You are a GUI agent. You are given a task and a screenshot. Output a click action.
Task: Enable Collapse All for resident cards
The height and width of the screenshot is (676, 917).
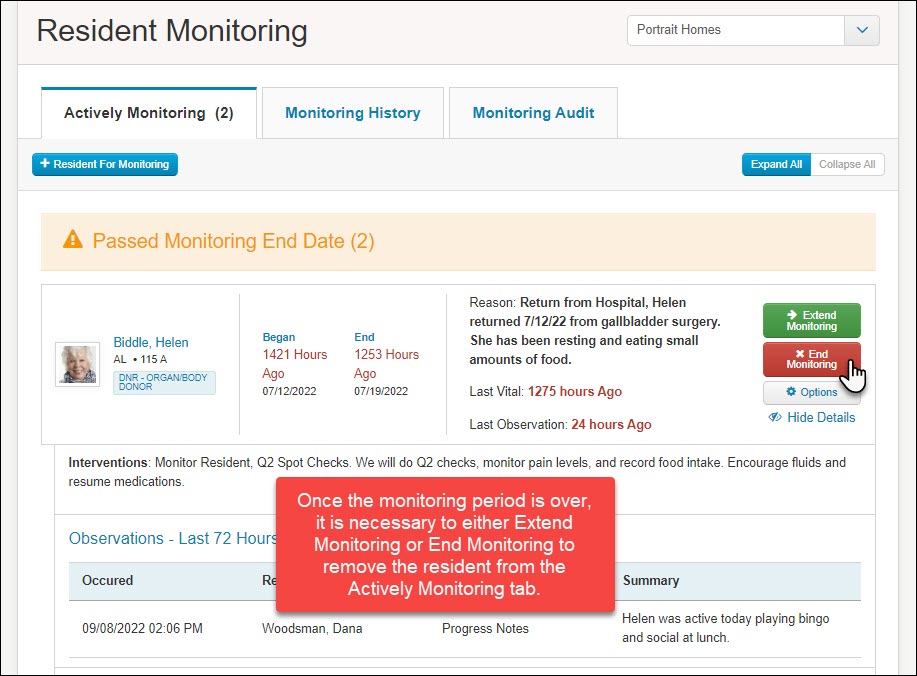(x=846, y=164)
